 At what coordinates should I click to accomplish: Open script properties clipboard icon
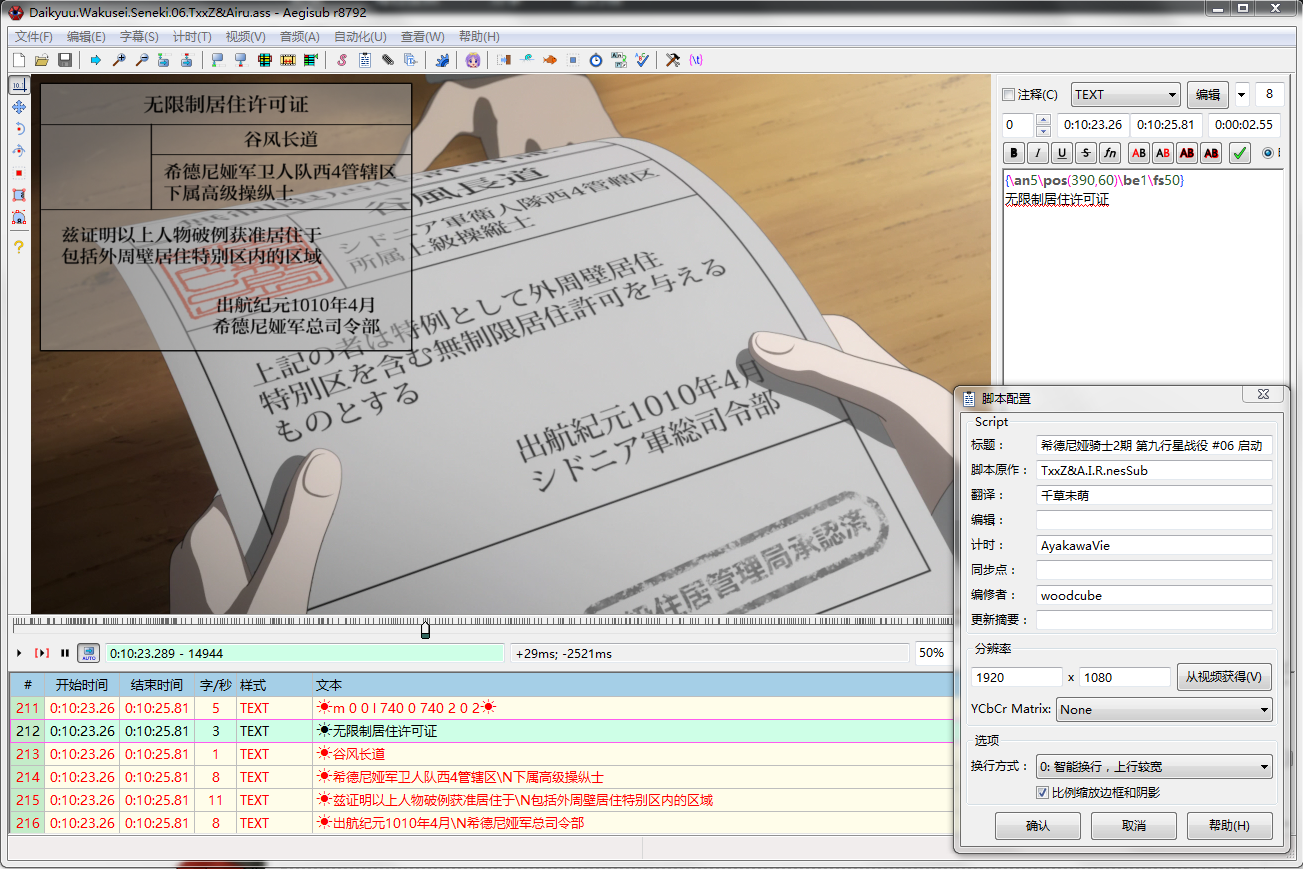click(x=365, y=60)
